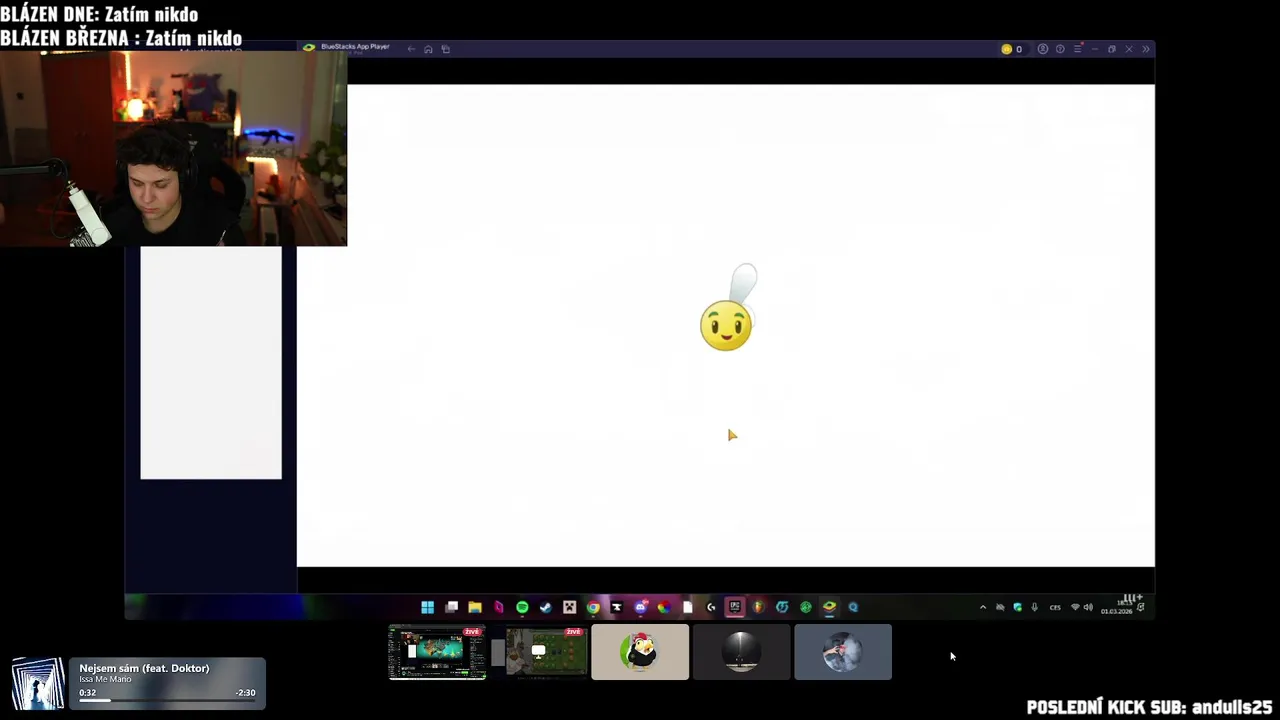Click the BlueStacks coin balance icon
The image size is (1280, 720).
(x=1006, y=49)
